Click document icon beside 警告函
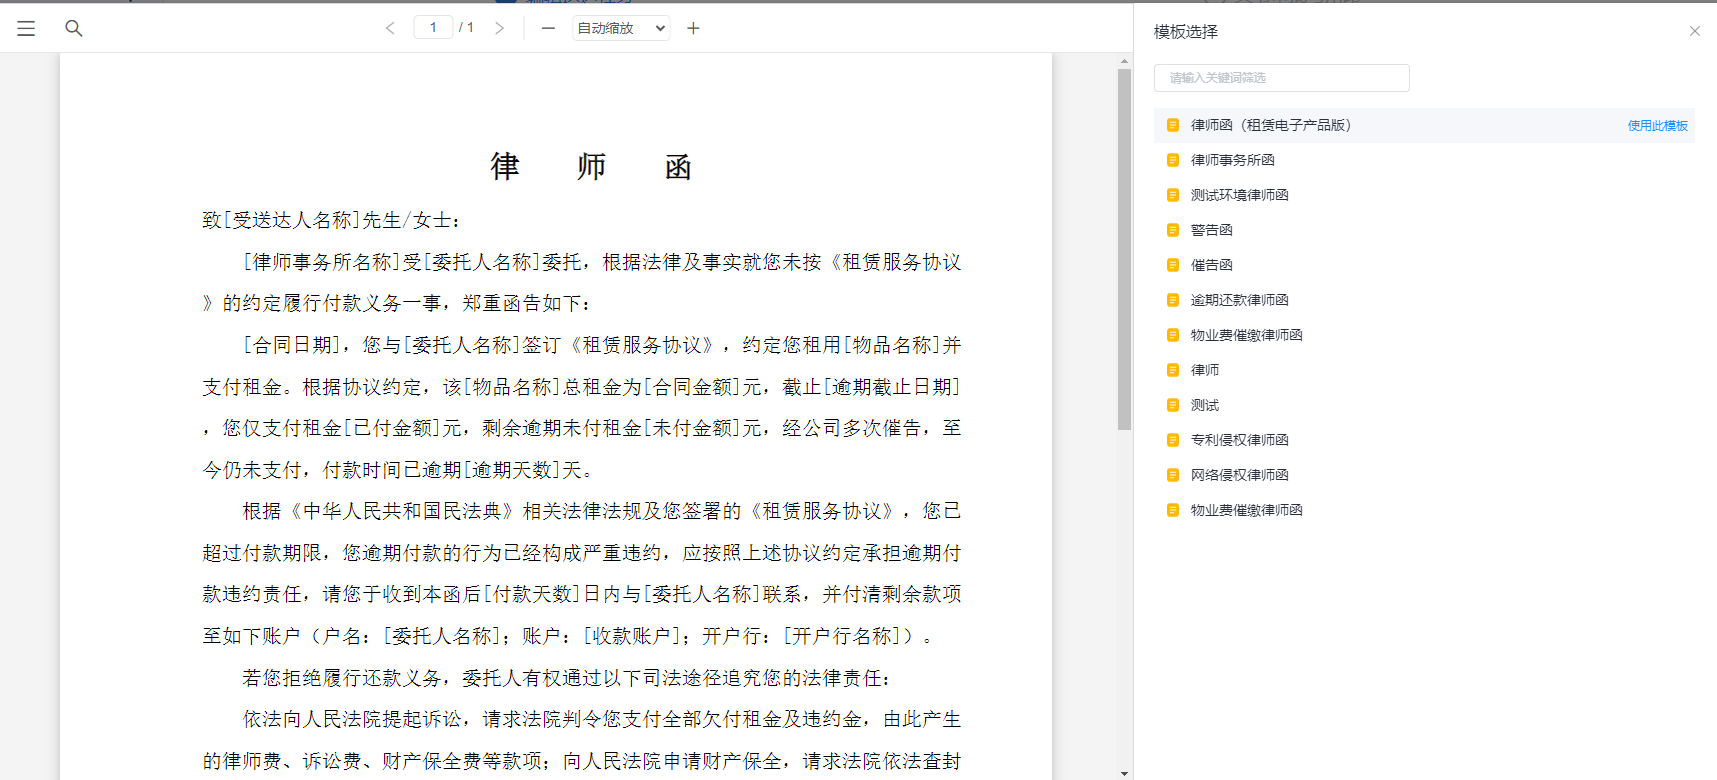This screenshot has width=1717, height=780. point(1173,230)
